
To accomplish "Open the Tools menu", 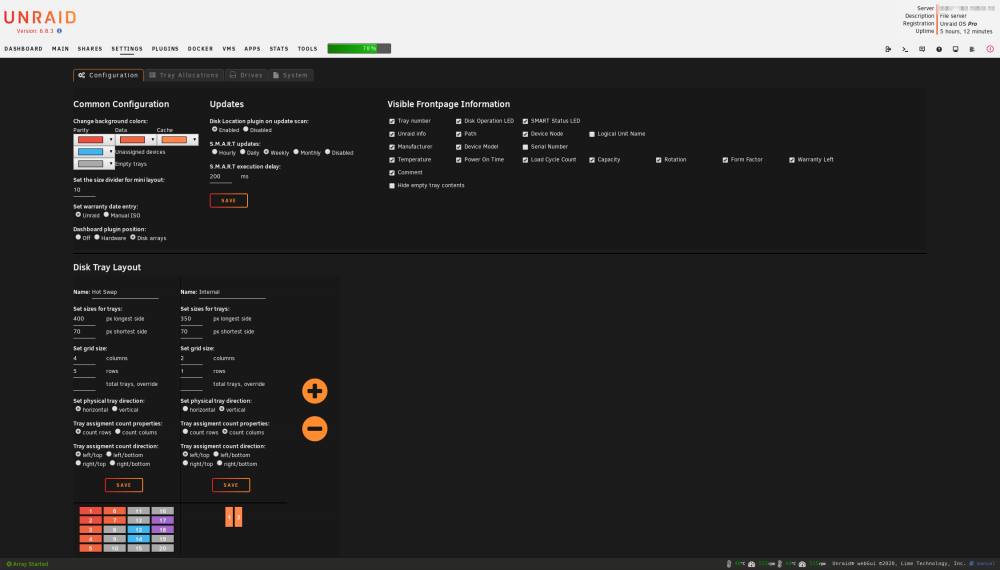I will (307, 49).
